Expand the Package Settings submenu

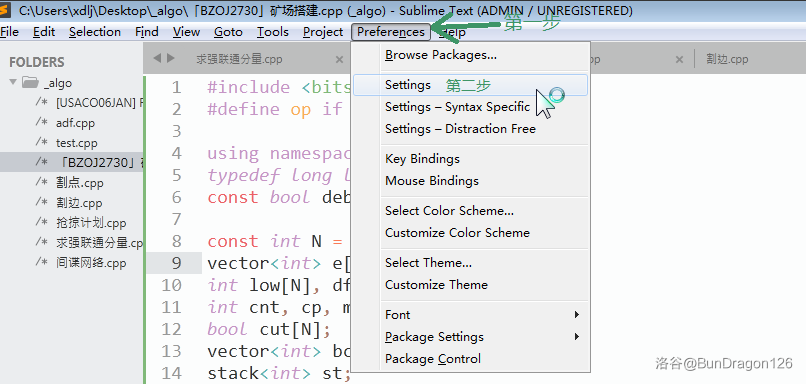470,337
